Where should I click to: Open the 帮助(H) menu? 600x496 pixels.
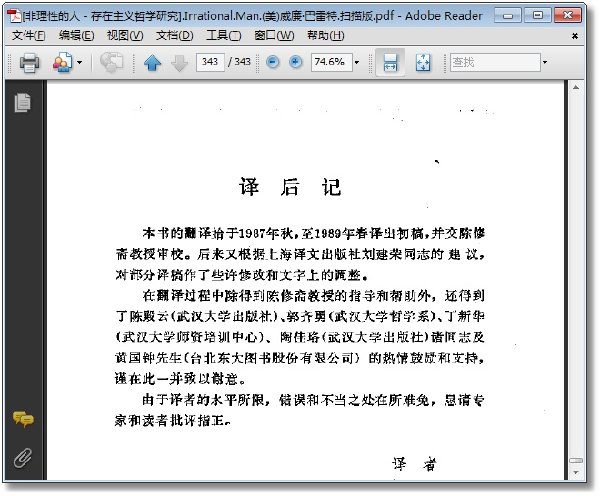[326, 36]
